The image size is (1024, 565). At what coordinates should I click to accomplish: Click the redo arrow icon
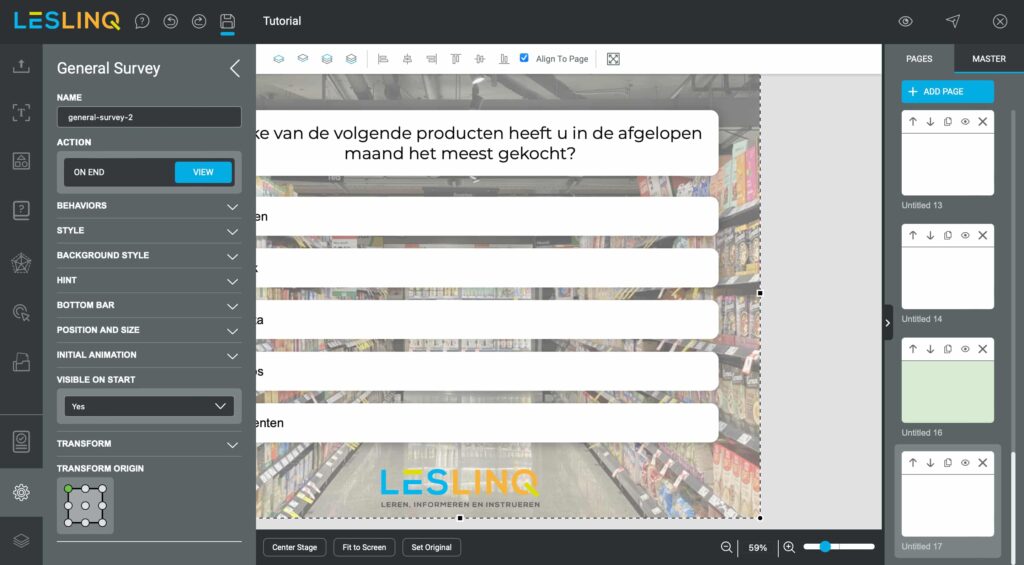pos(198,21)
